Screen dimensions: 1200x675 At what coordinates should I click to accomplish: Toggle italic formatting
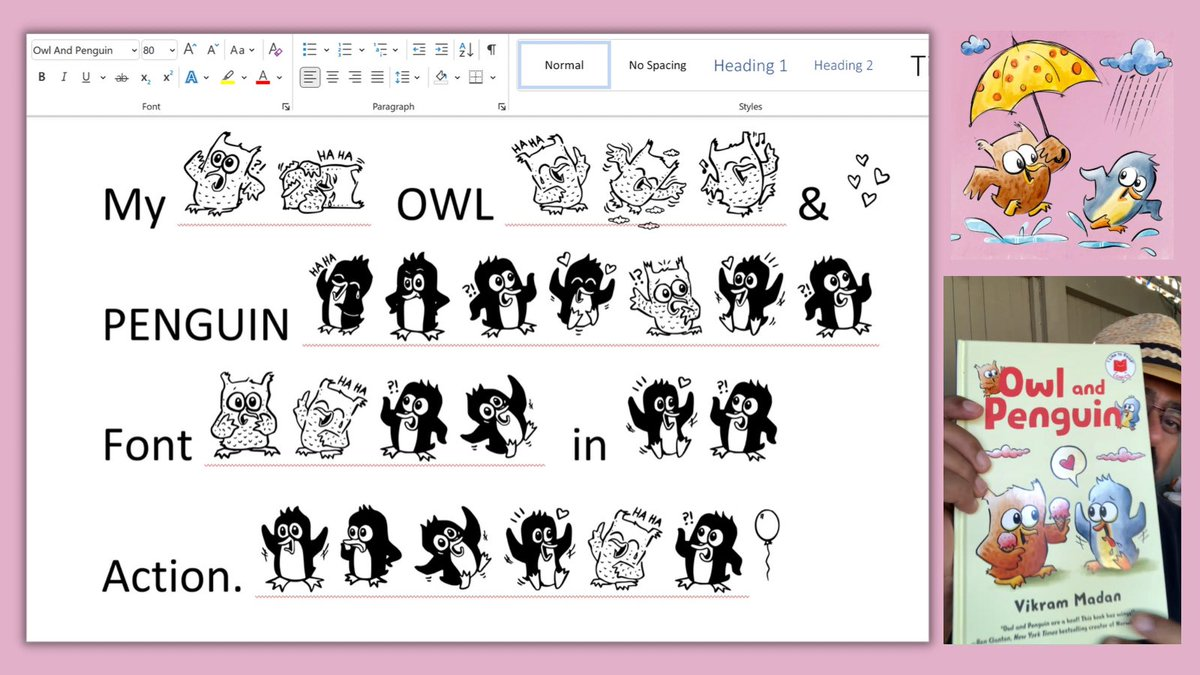pyautogui.click(x=63, y=78)
